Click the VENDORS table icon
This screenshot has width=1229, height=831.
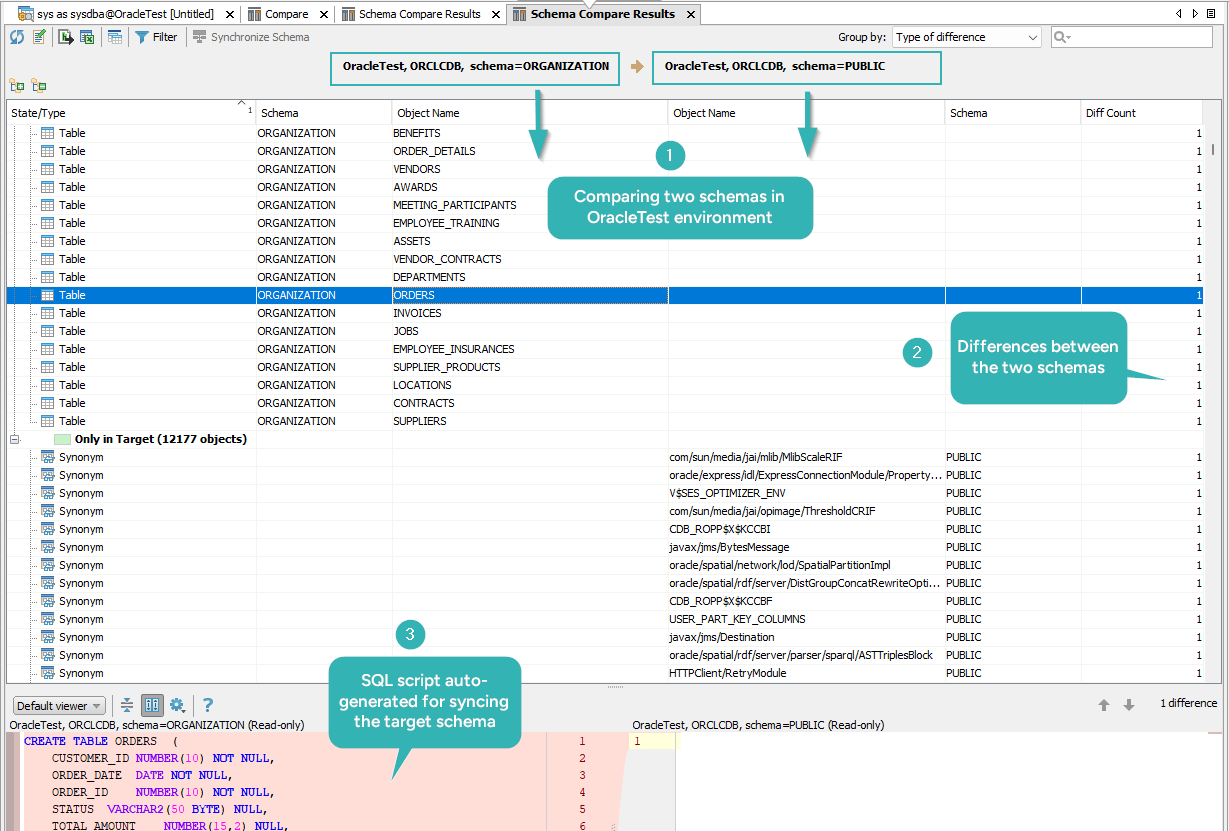[x=47, y=169]
